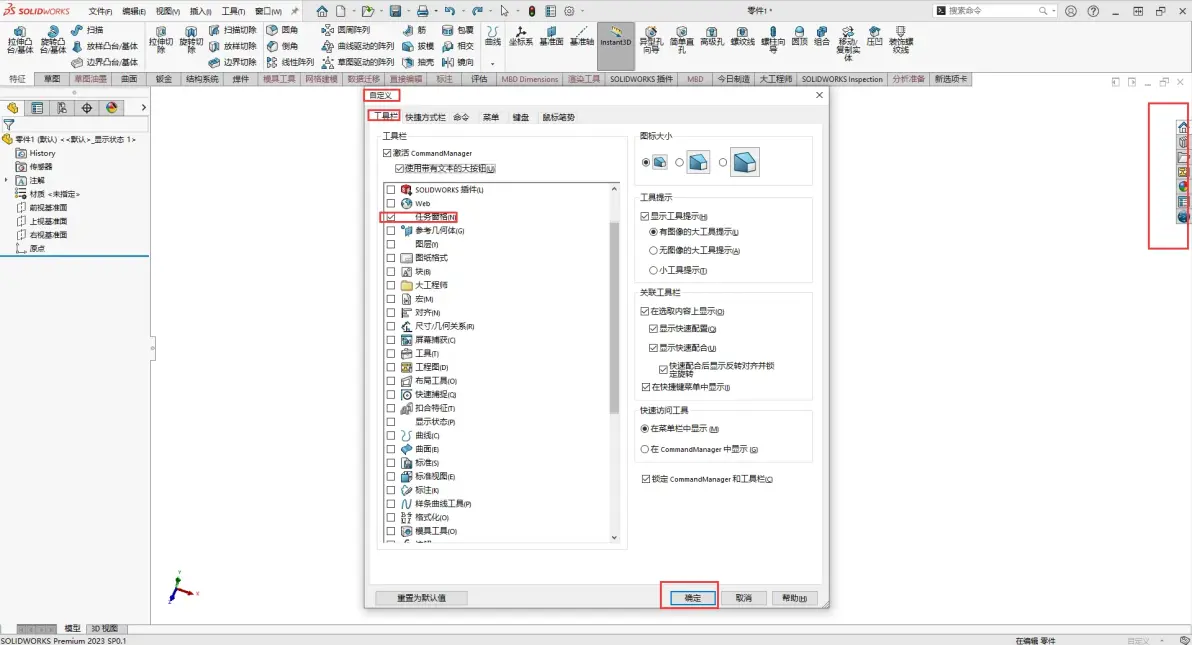
Task: Click the 抽壳 shell tool
Action: (418, 62)
